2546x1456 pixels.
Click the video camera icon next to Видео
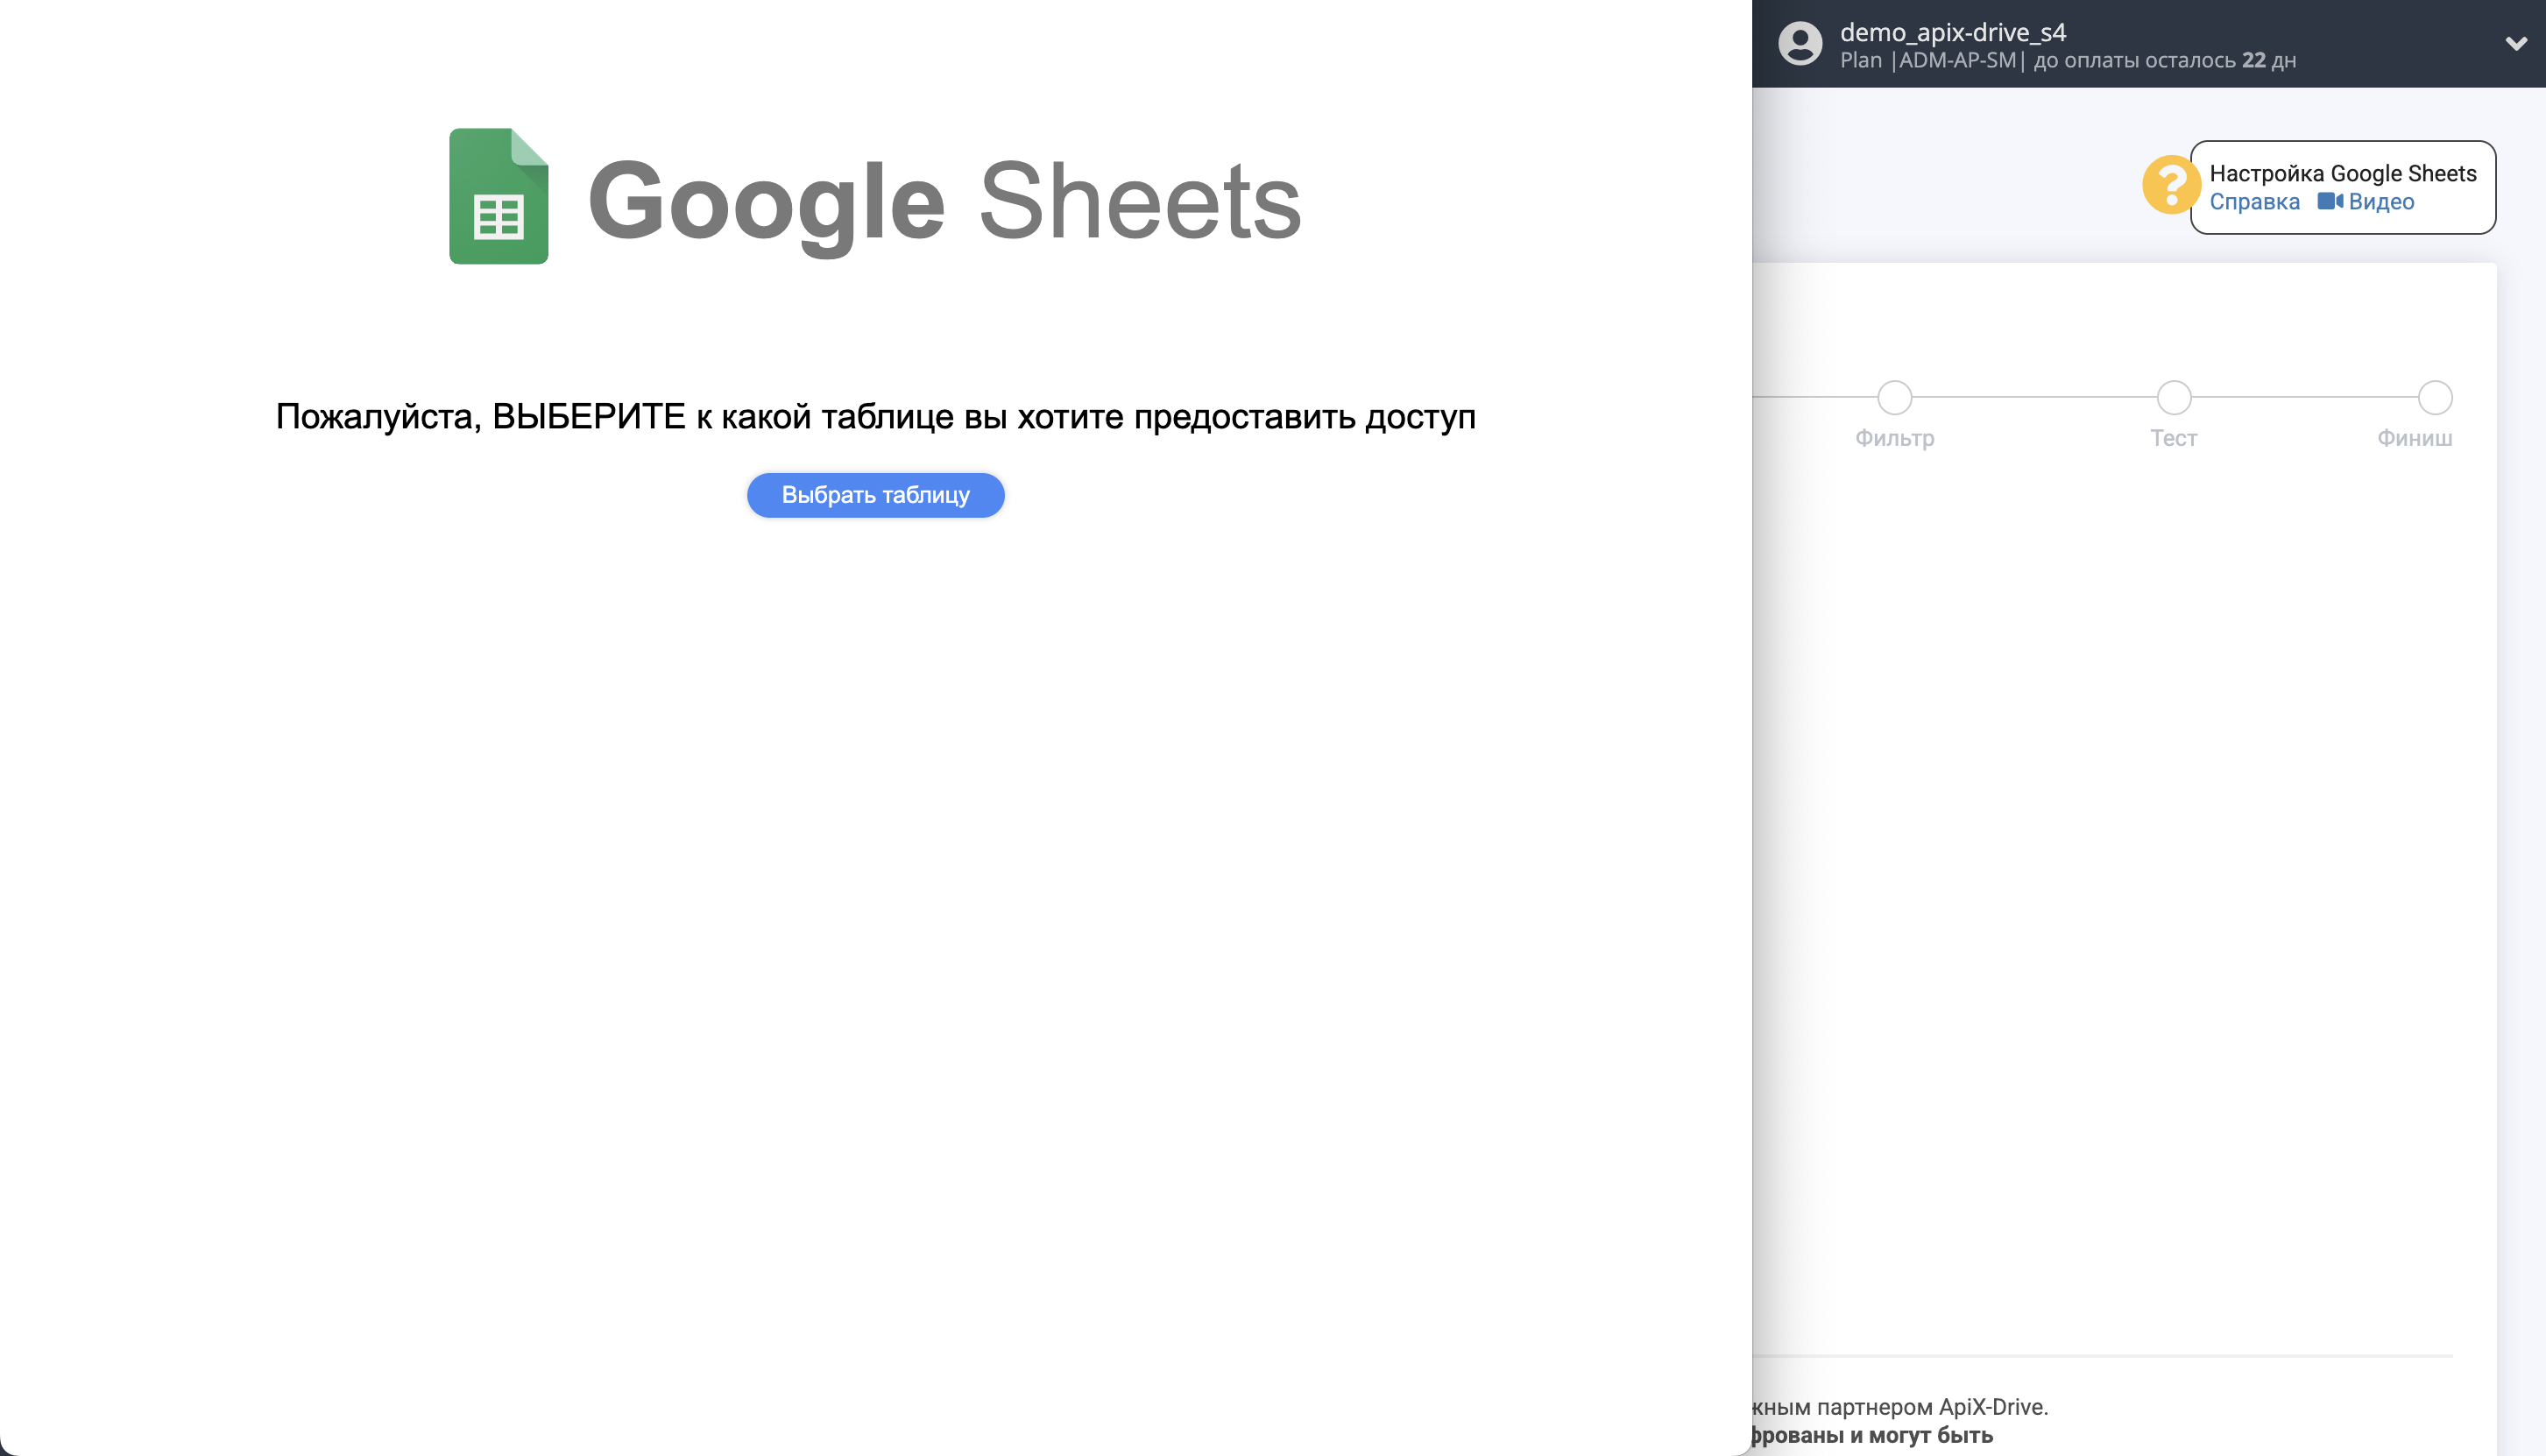[x=2329, y=201]
